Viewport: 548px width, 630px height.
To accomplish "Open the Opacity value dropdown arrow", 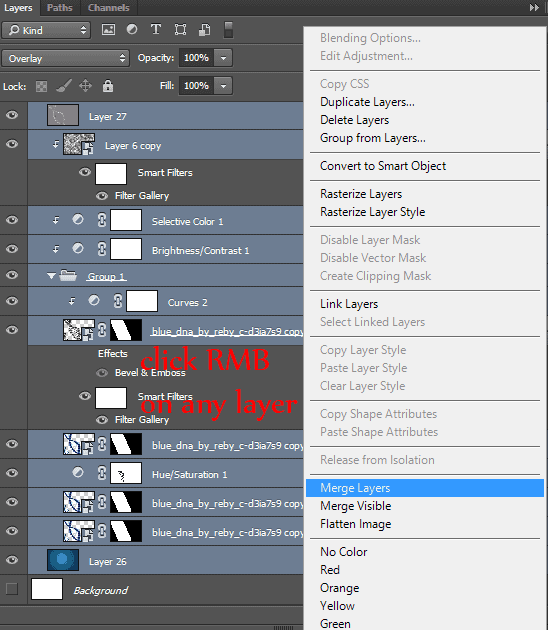I will point(223,58).
